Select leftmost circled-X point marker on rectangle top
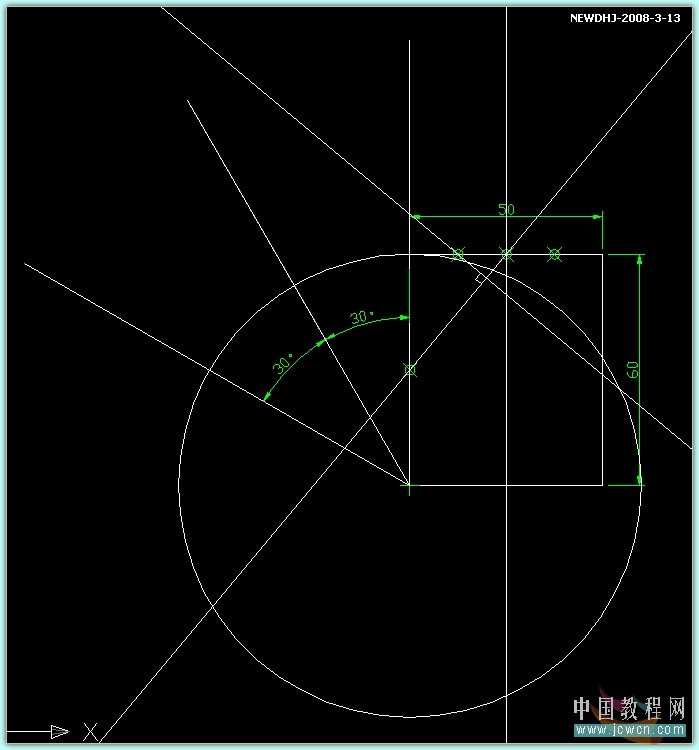Viewport: 699px width, 750px height. click(x=458, y=254)
